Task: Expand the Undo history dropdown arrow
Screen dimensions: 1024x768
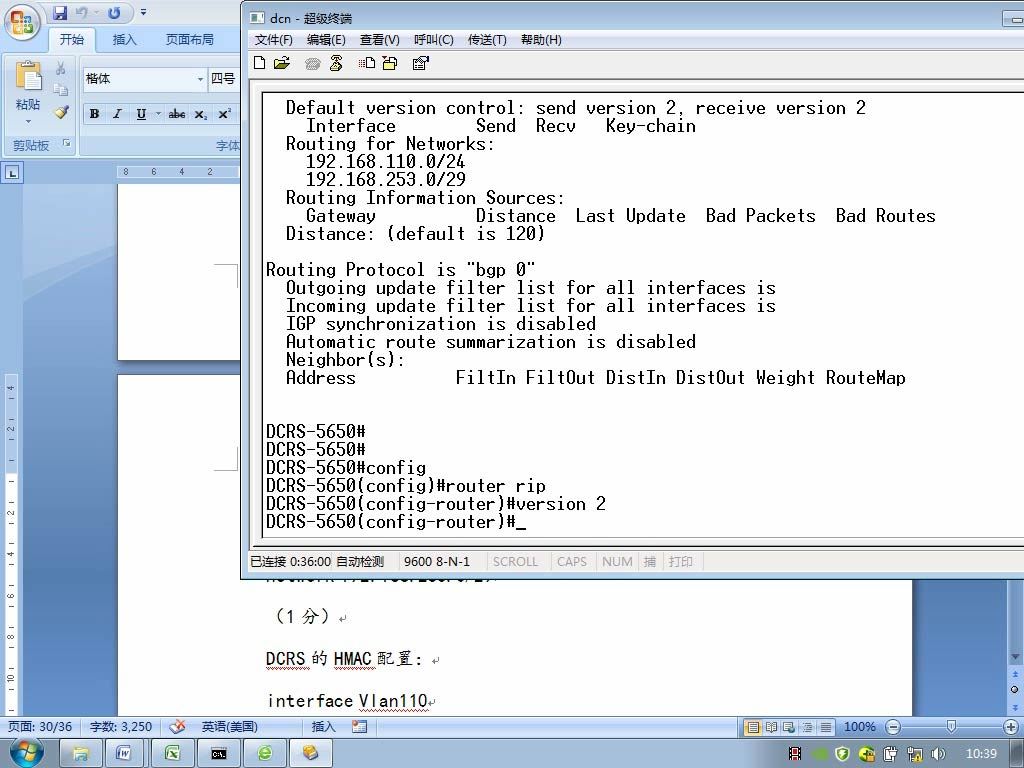Action: click(x=96, y=12)
